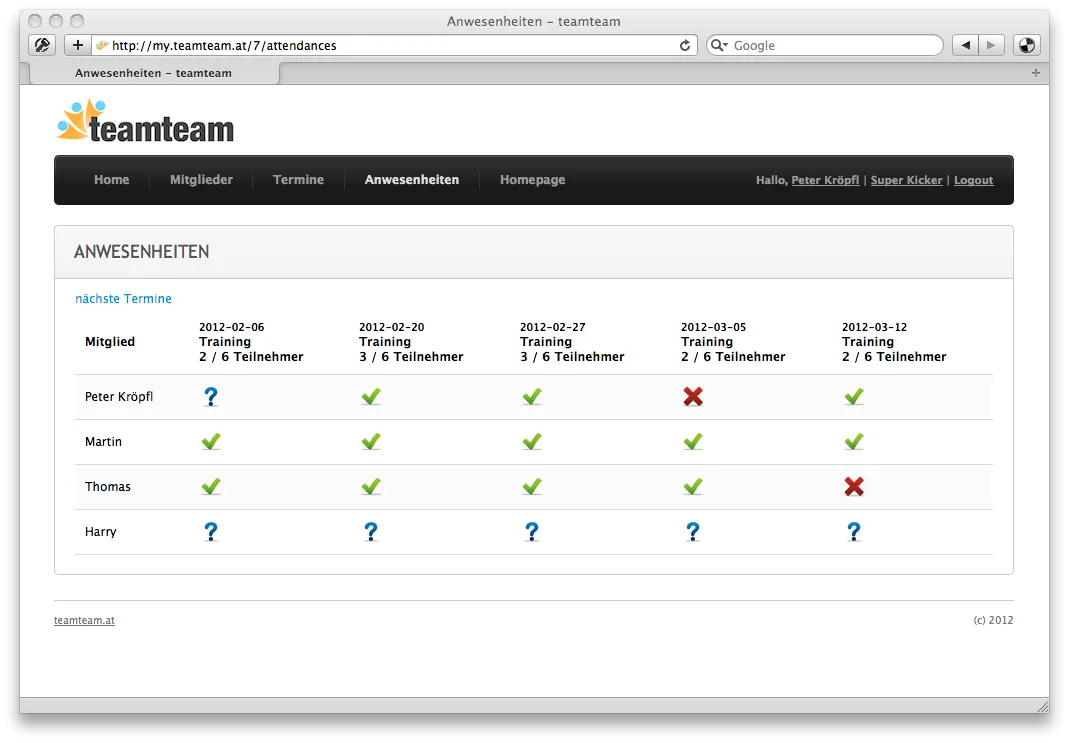Screen dimensions: 1069x743
Task: Toggle Harry's attendance for 2012-03-12
Action: 853,531
